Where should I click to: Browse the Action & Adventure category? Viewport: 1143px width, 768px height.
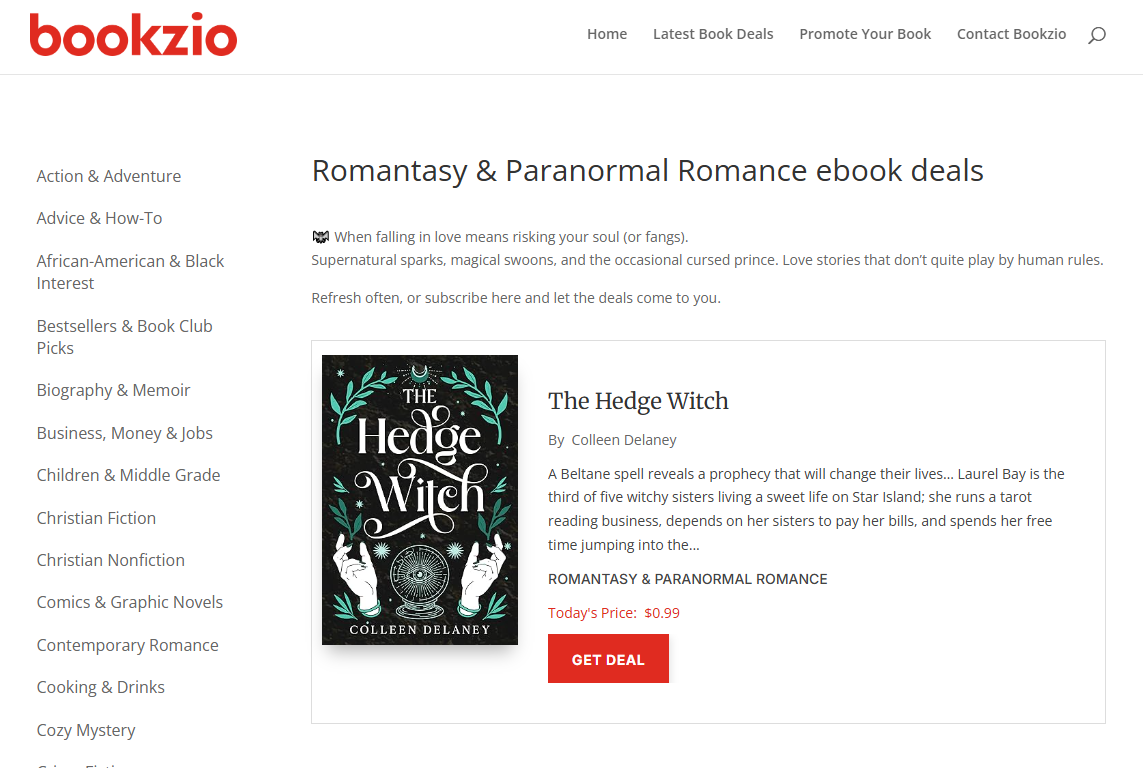coord(109,176)
